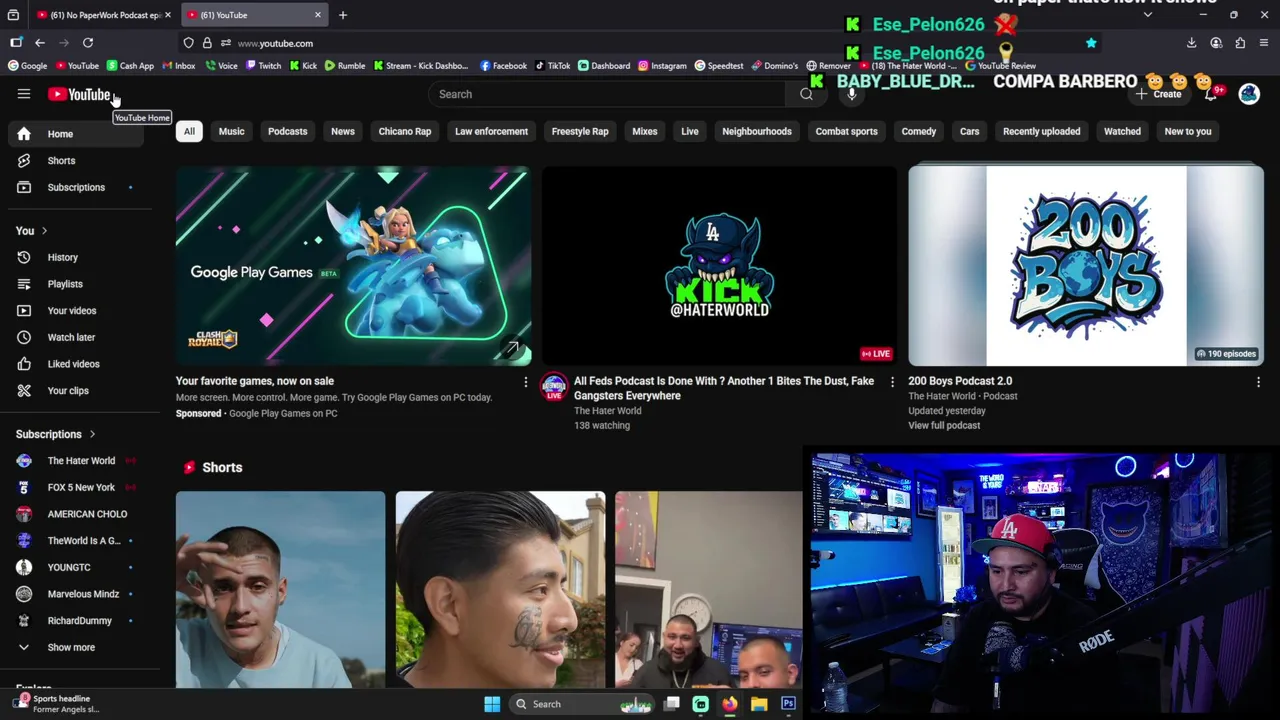Image resolution: width=1280 pixels, height=720 pixels.
Task: Open Your clips scissors icon
Action: pyautogui.click(x=24, y=391)
